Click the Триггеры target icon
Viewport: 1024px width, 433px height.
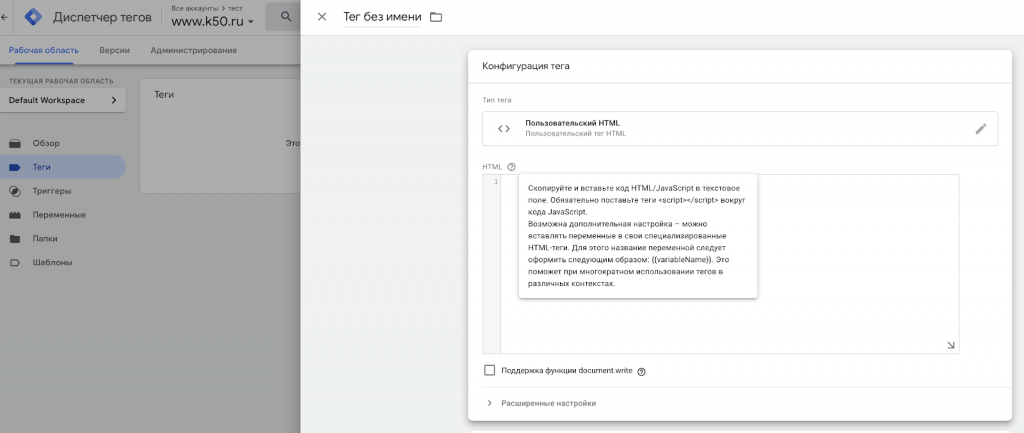[14, 191]
